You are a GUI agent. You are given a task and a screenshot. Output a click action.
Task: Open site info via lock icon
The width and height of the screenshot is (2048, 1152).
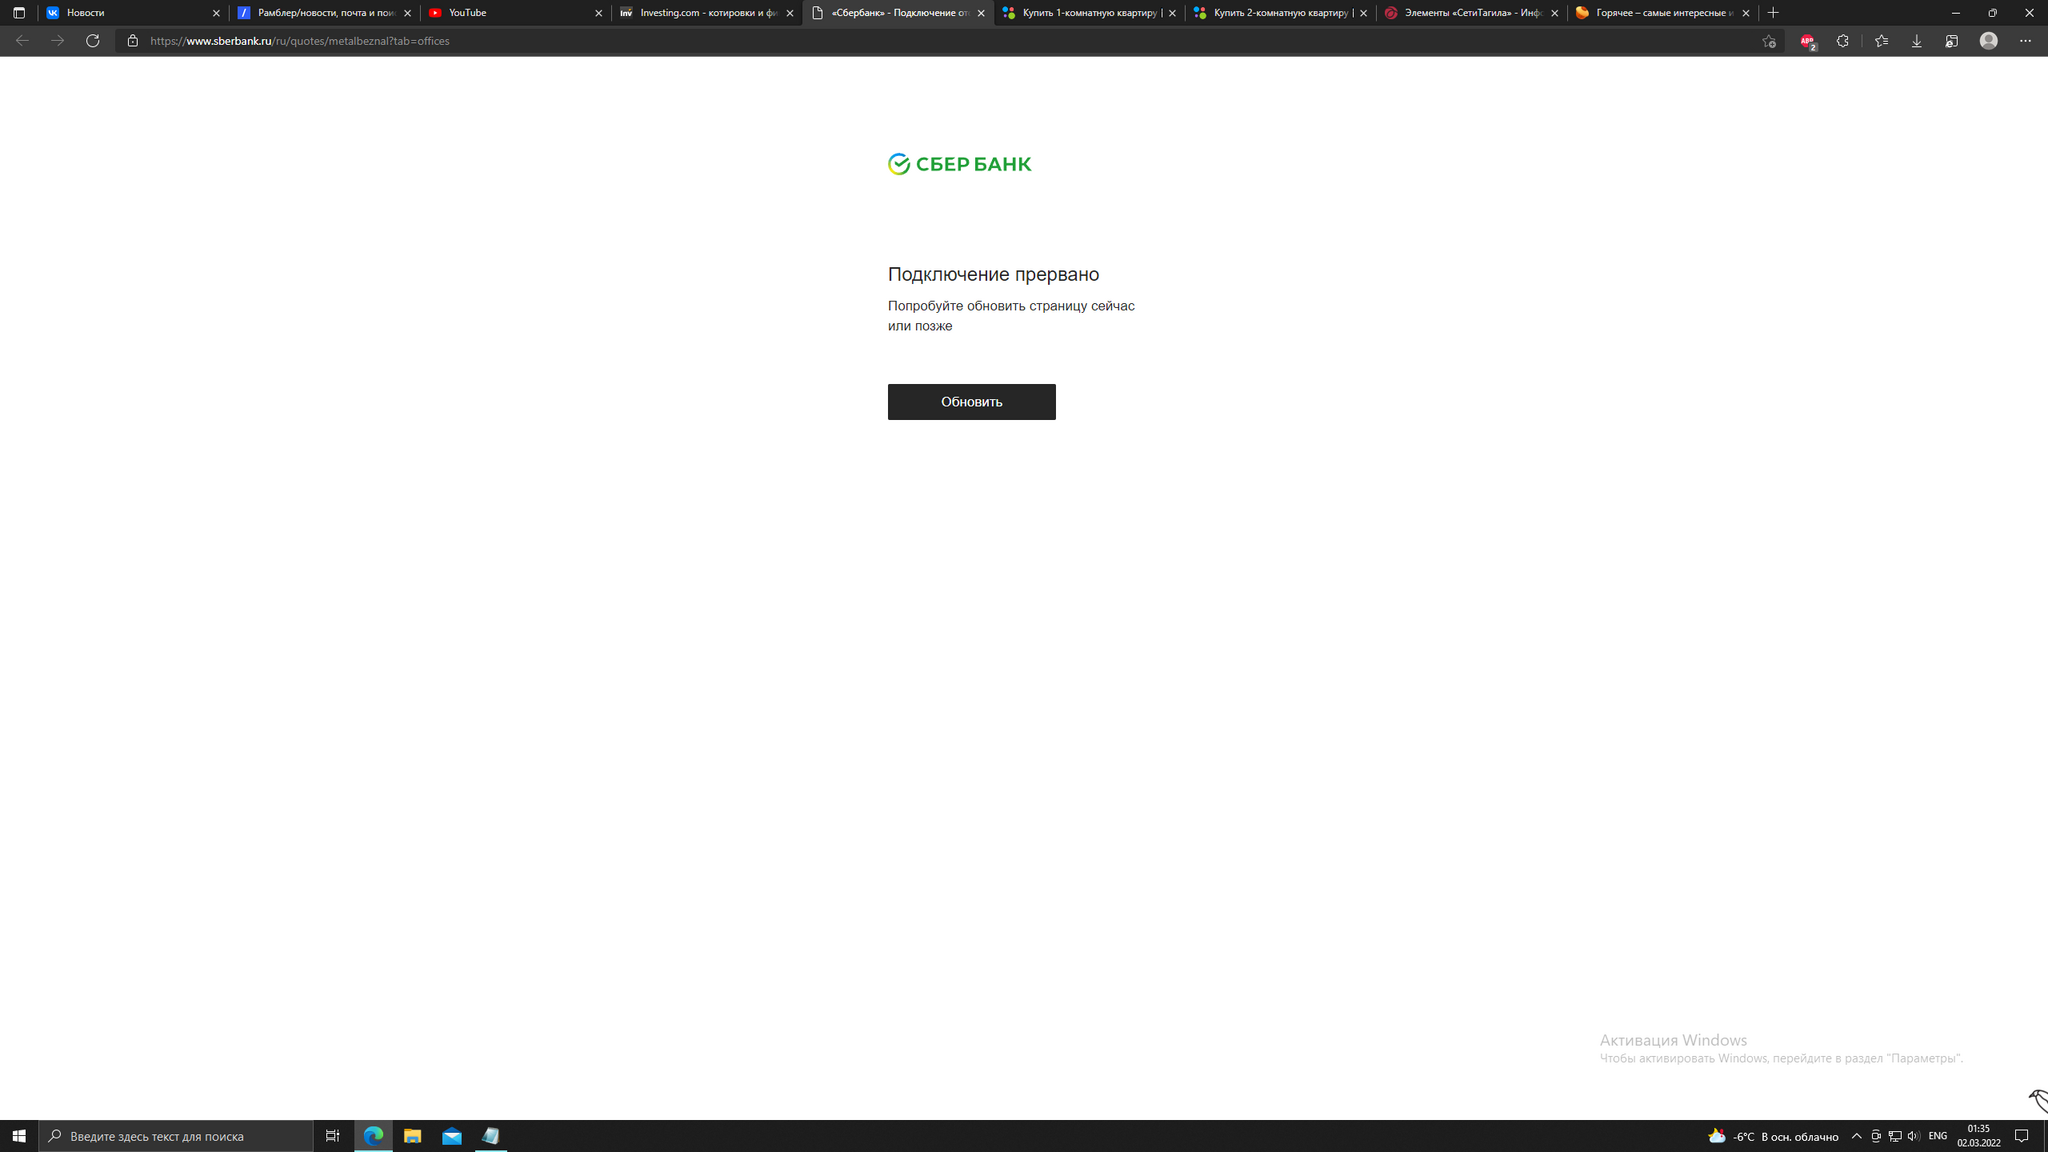pos(132,41)
